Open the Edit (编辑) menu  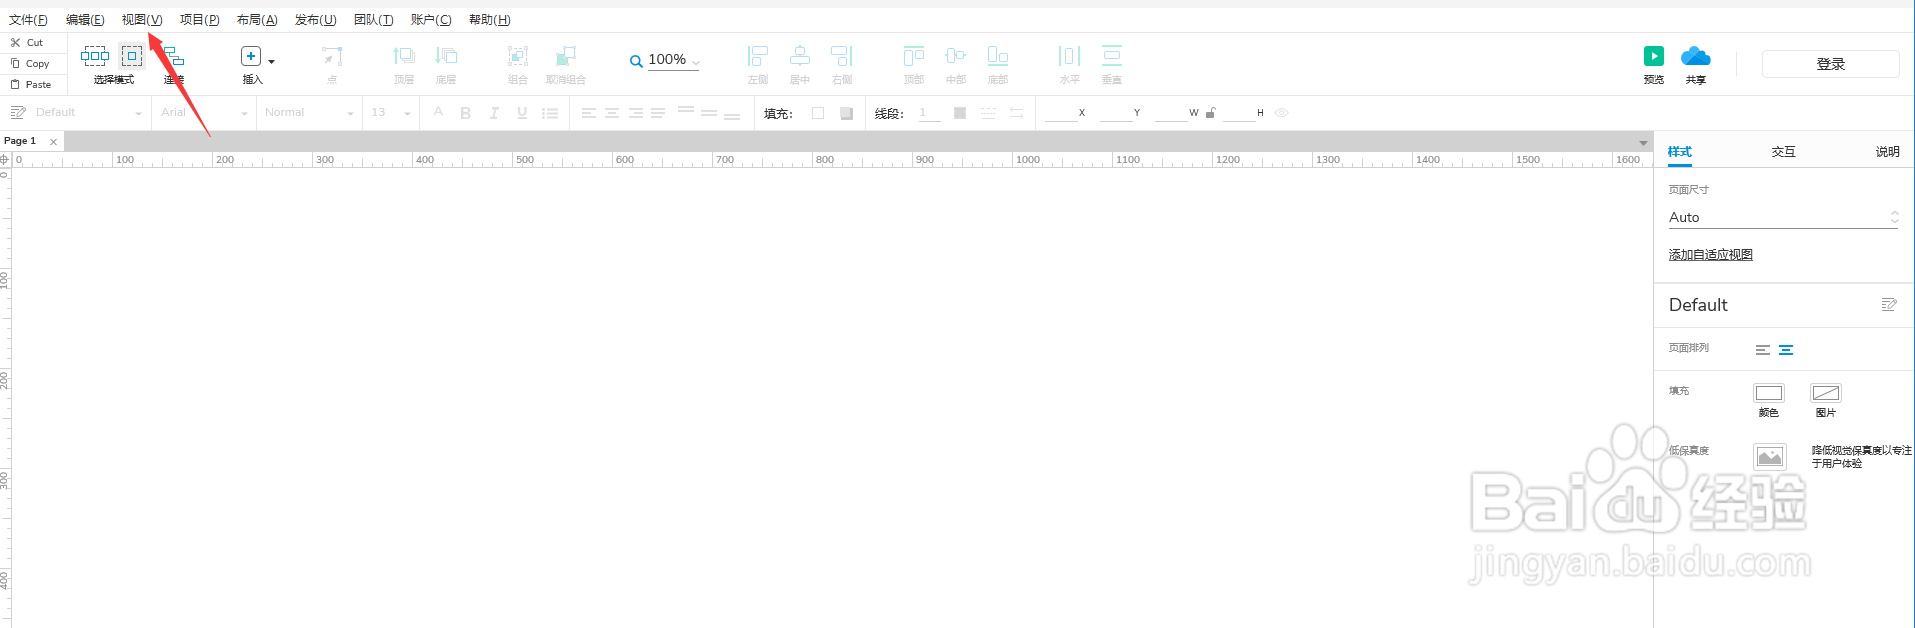click(85, 20)
